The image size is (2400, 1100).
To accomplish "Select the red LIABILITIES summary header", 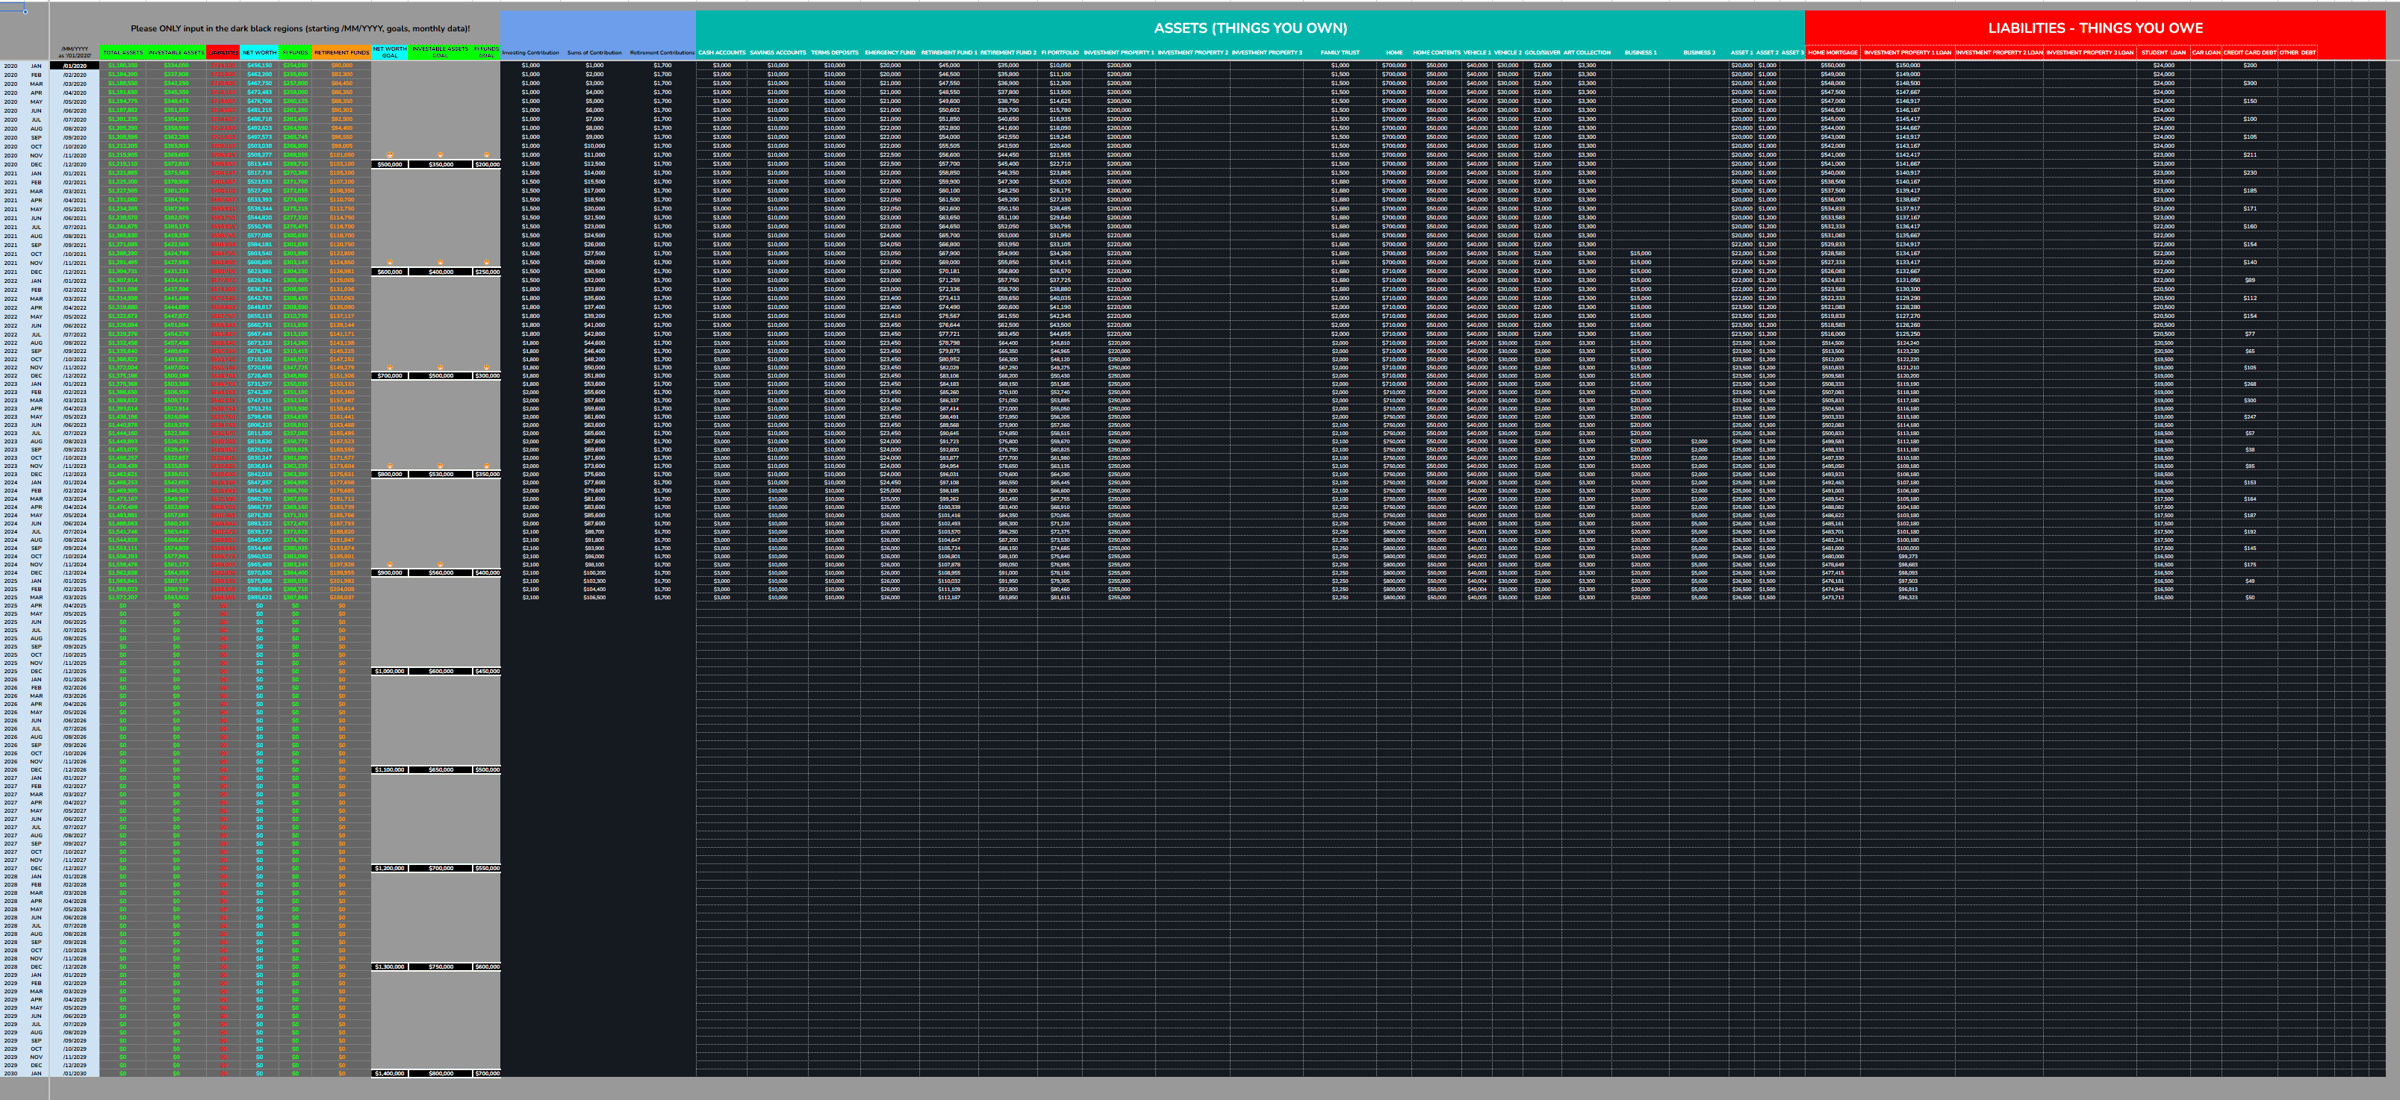I will pos(223,53).
